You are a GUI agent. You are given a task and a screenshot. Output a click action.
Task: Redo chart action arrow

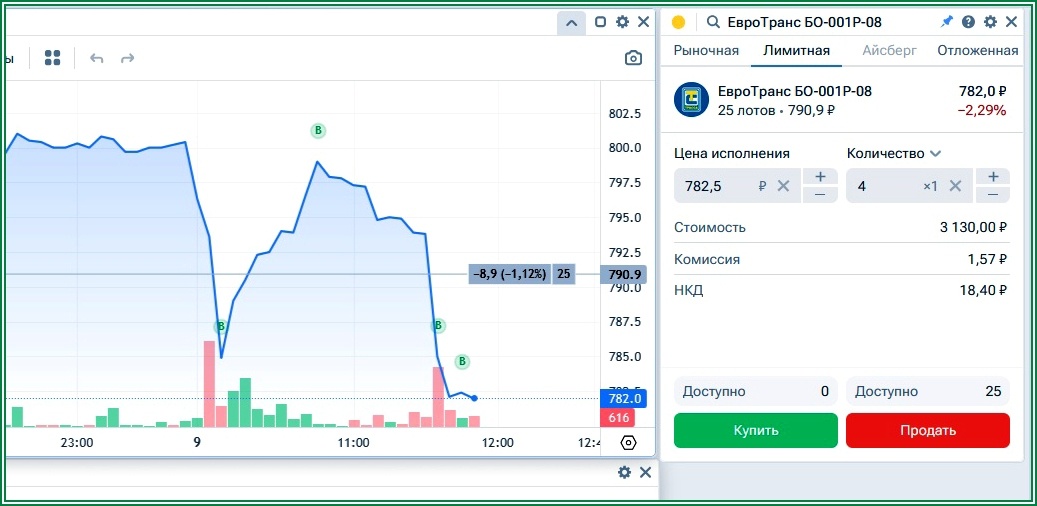click(128, 58)
